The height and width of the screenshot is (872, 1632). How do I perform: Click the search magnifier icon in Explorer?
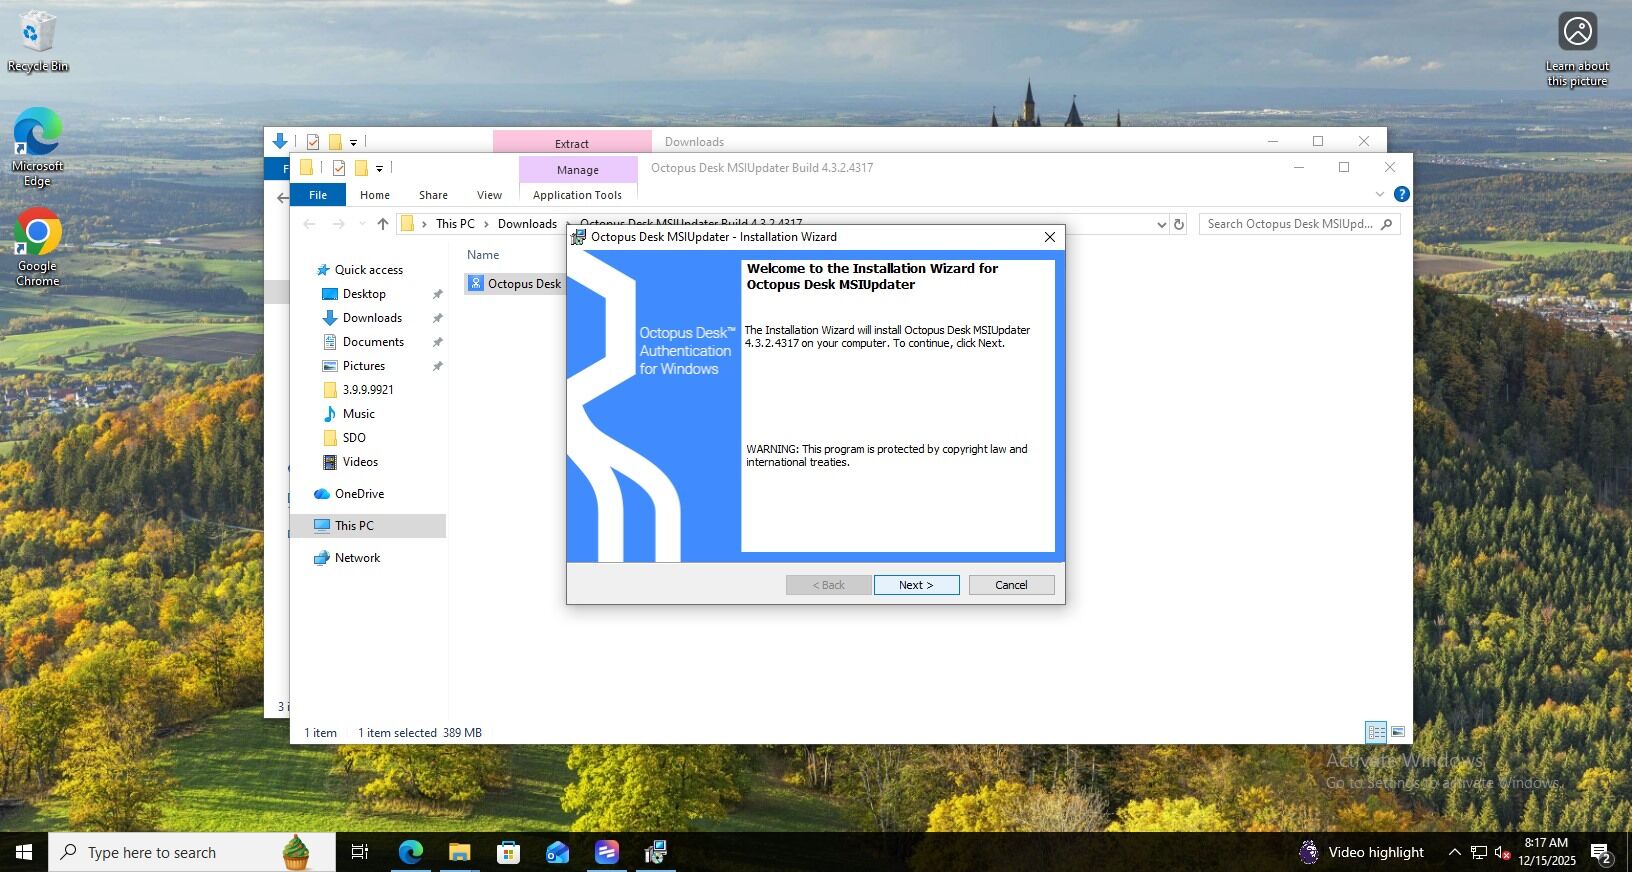[1386, 224]
